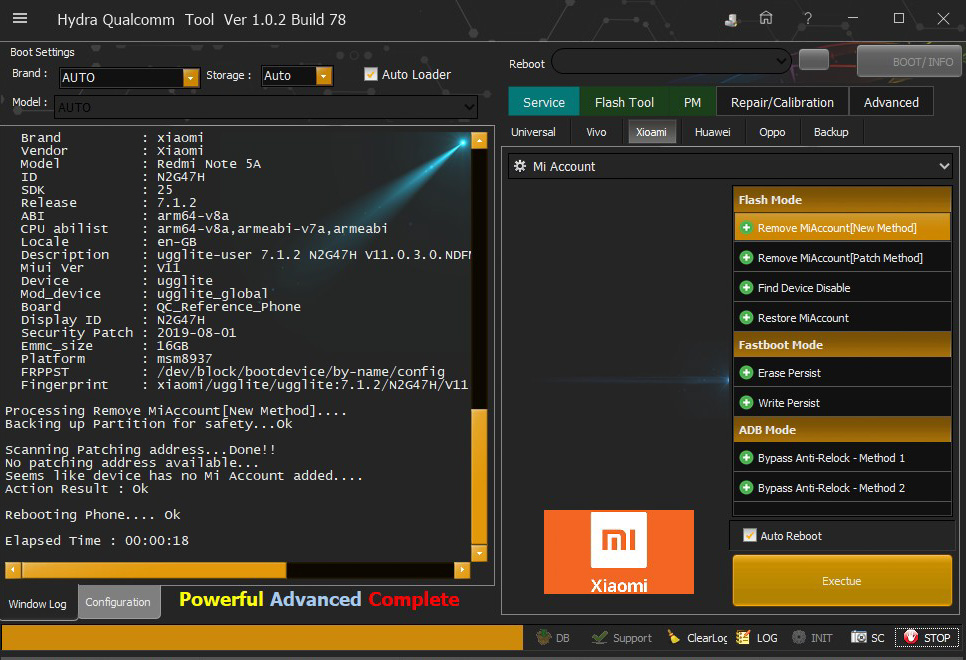966x660 pixels.
Task: Open the Advanced tab
Action: tap(891, 102)
